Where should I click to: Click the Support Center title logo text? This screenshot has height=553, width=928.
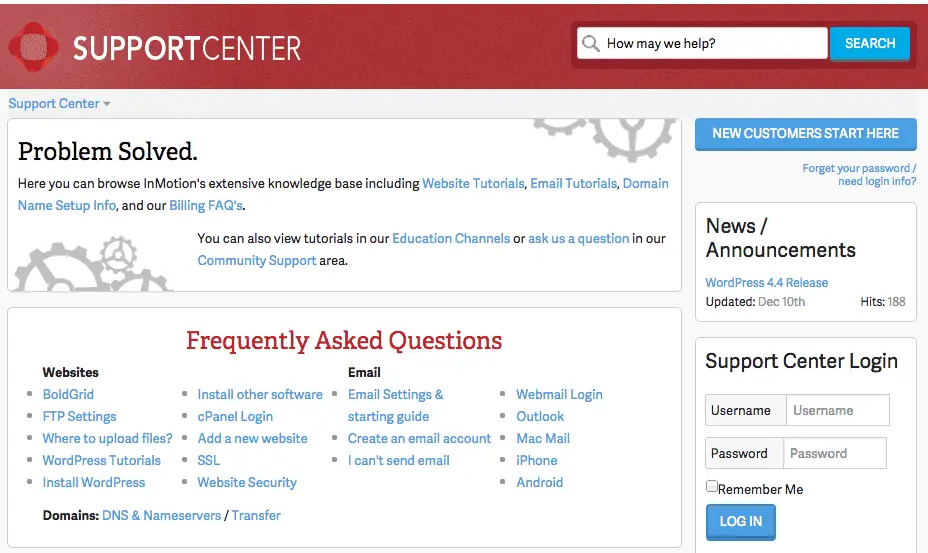point(186,48)
